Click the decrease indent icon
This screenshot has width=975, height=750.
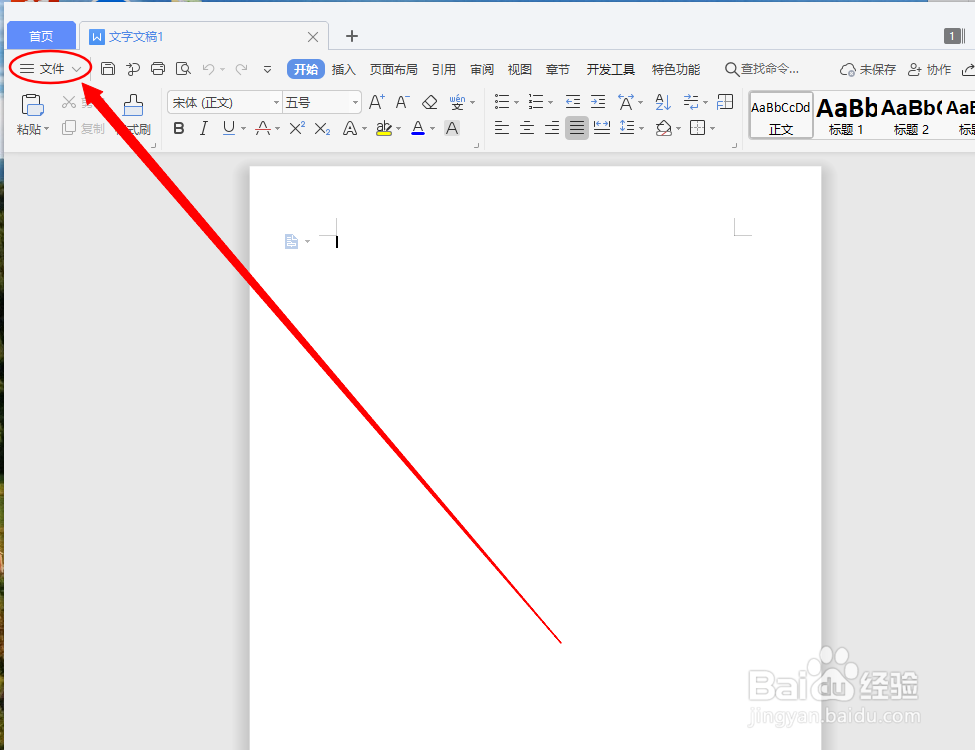click(x=573, y=101)
